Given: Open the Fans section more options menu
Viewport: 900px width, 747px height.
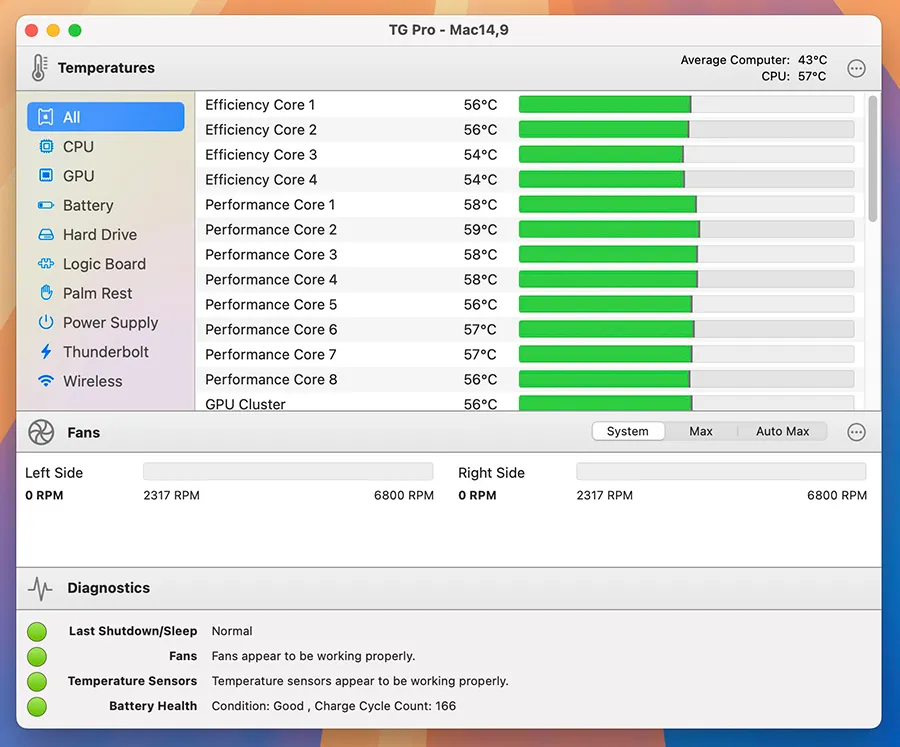Looking at the screenshot, I should click(x=856, y=432).
